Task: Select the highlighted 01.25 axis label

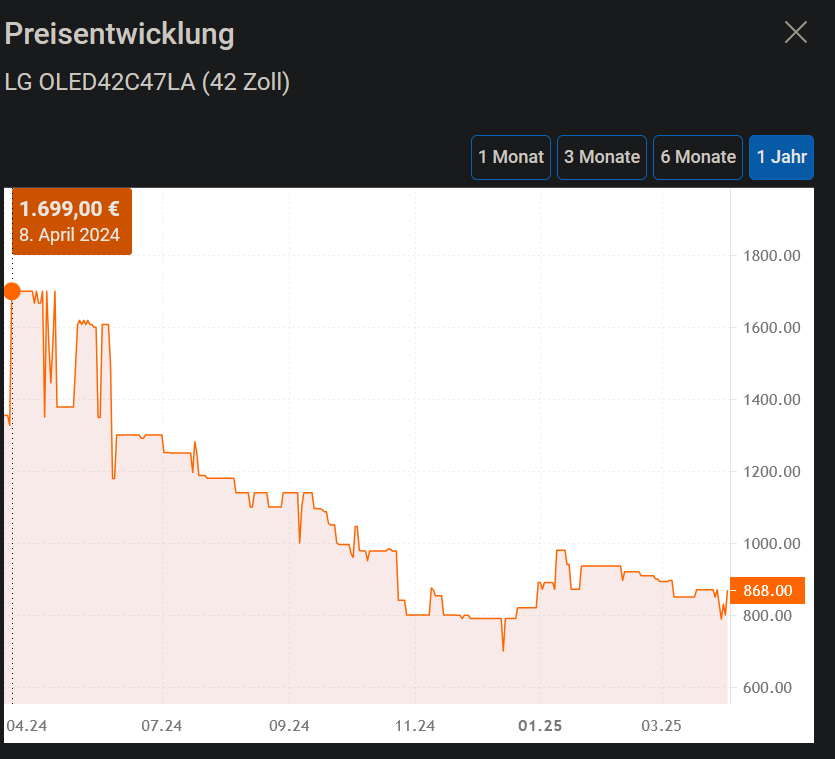Action: pyautogui.click(x=539, y=726)
